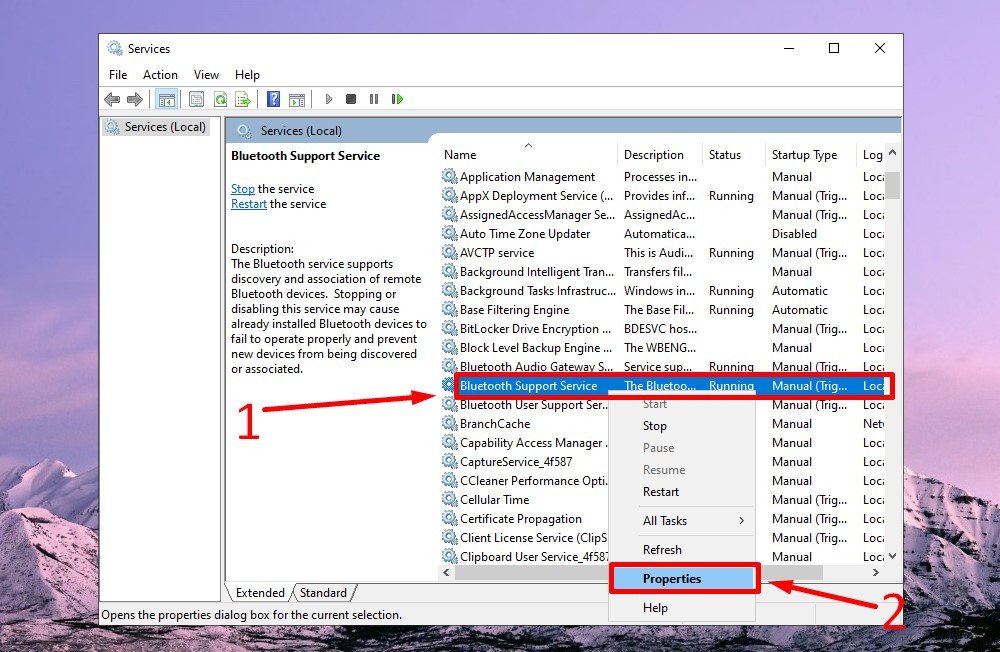Click the Export List toolbar icon
Screen dimensions: 1000x652
point(242,99)
